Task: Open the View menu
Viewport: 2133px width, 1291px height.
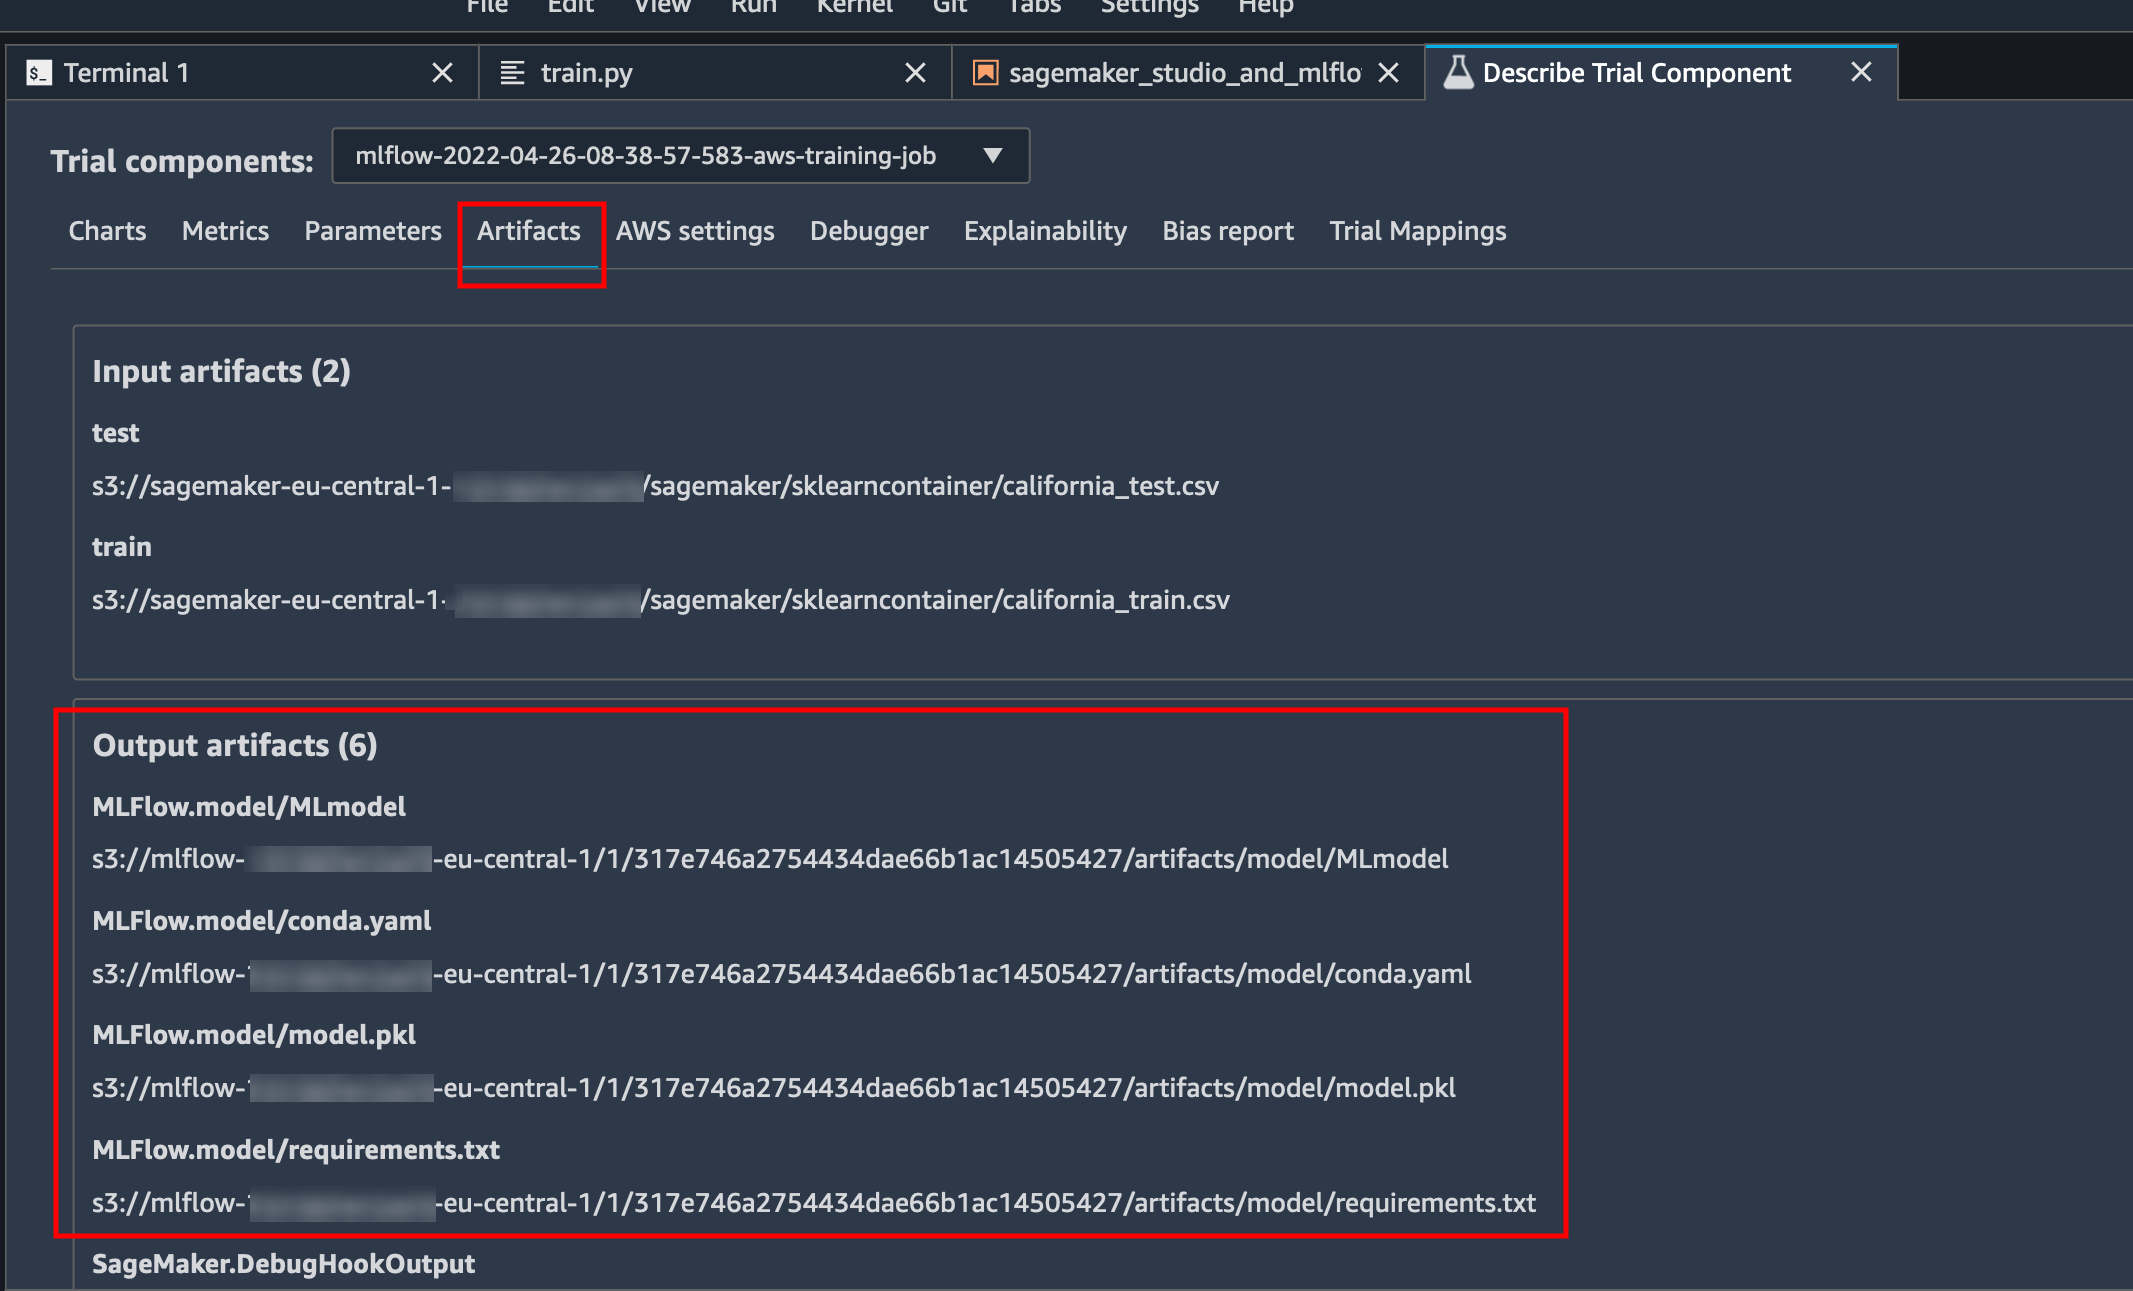Action: tap(662, 7)
